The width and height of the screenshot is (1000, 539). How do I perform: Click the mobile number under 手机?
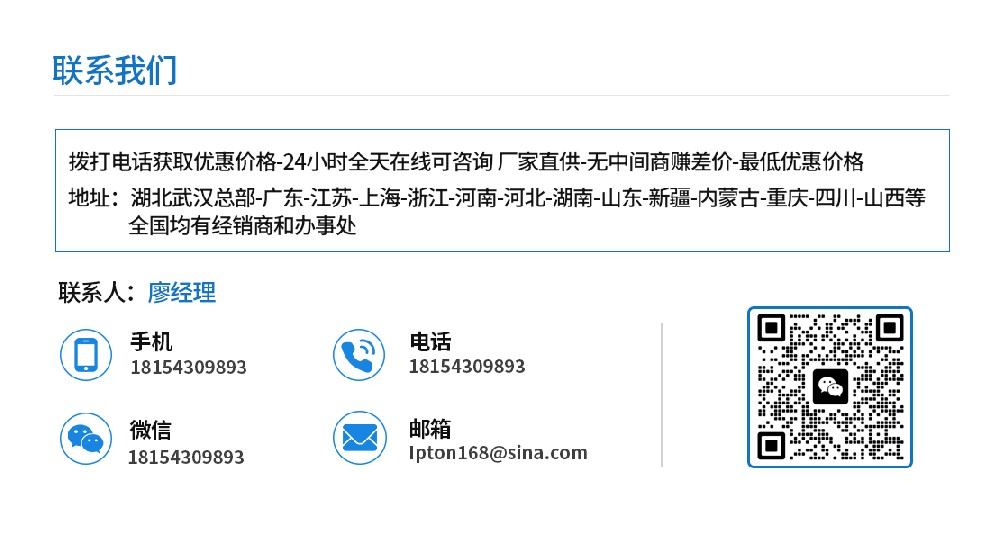pos(188,367)
